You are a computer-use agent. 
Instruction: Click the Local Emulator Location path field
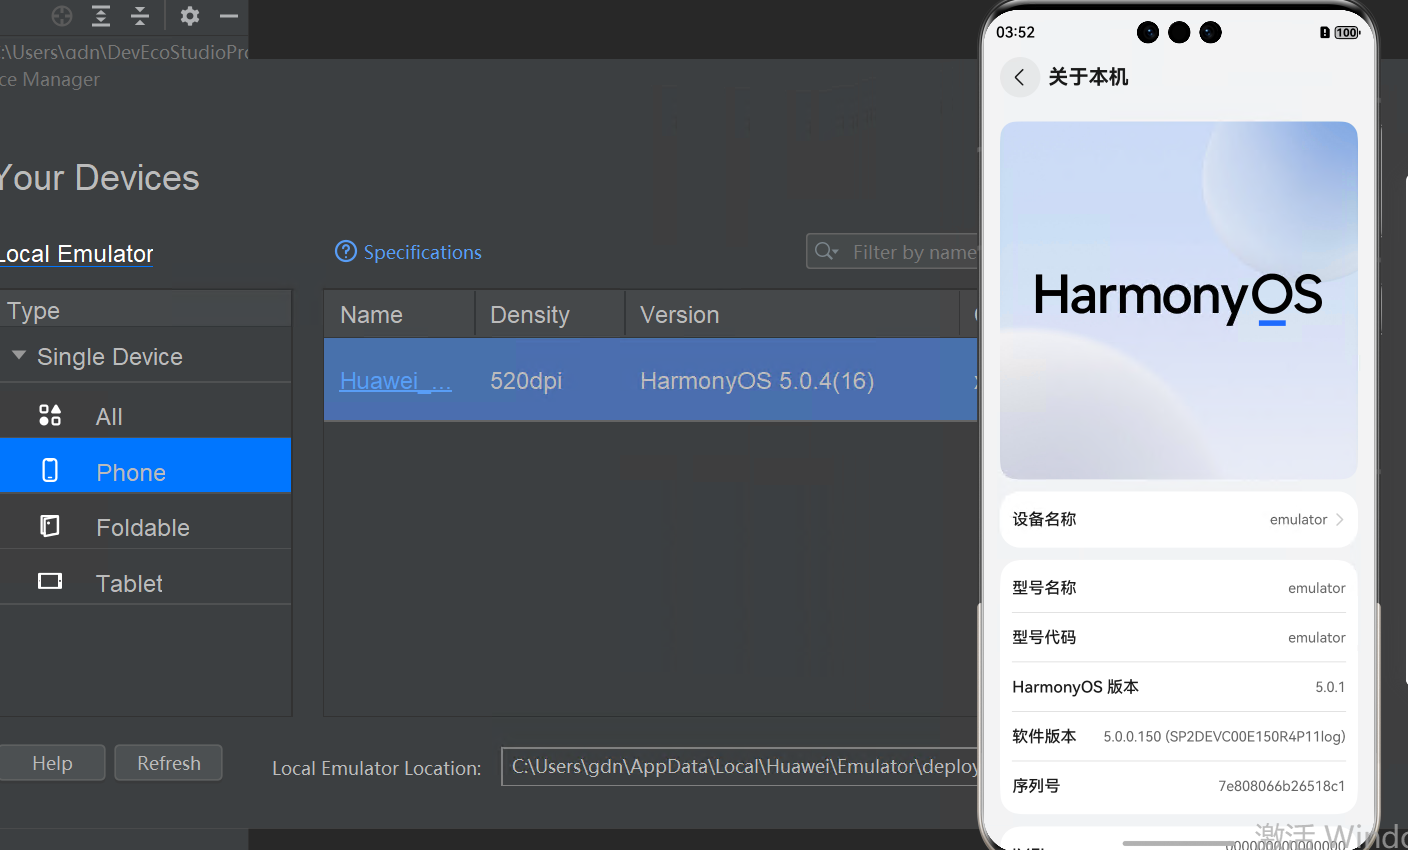(x=740, y=767)
